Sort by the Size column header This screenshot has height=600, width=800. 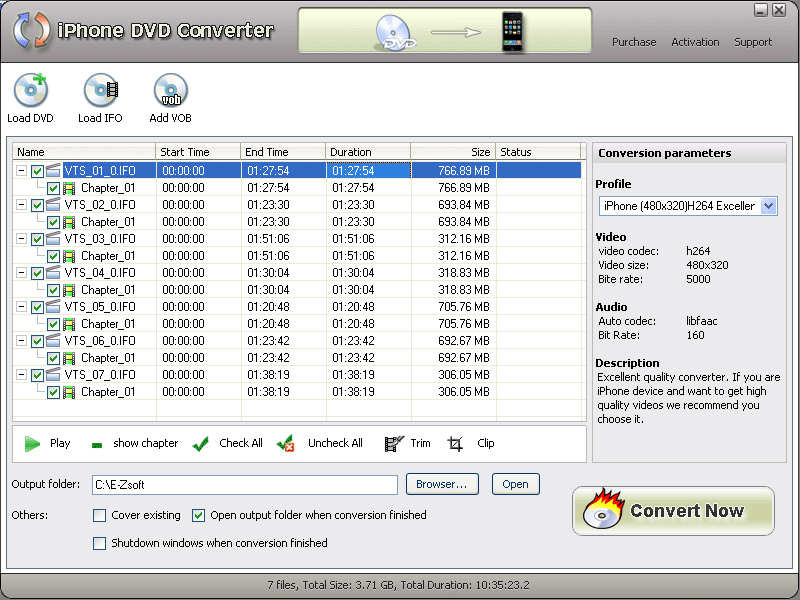point(453,152)
